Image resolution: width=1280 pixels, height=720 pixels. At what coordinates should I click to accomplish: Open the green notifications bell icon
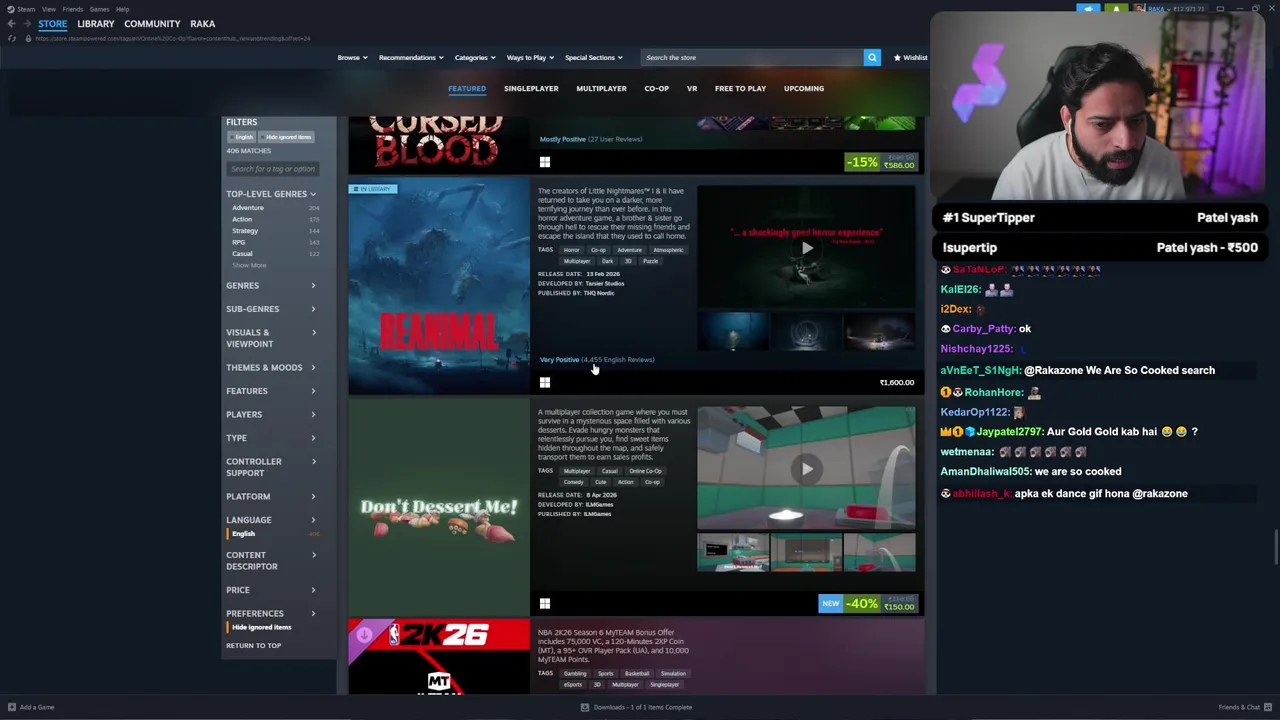tap(1116, 9)
